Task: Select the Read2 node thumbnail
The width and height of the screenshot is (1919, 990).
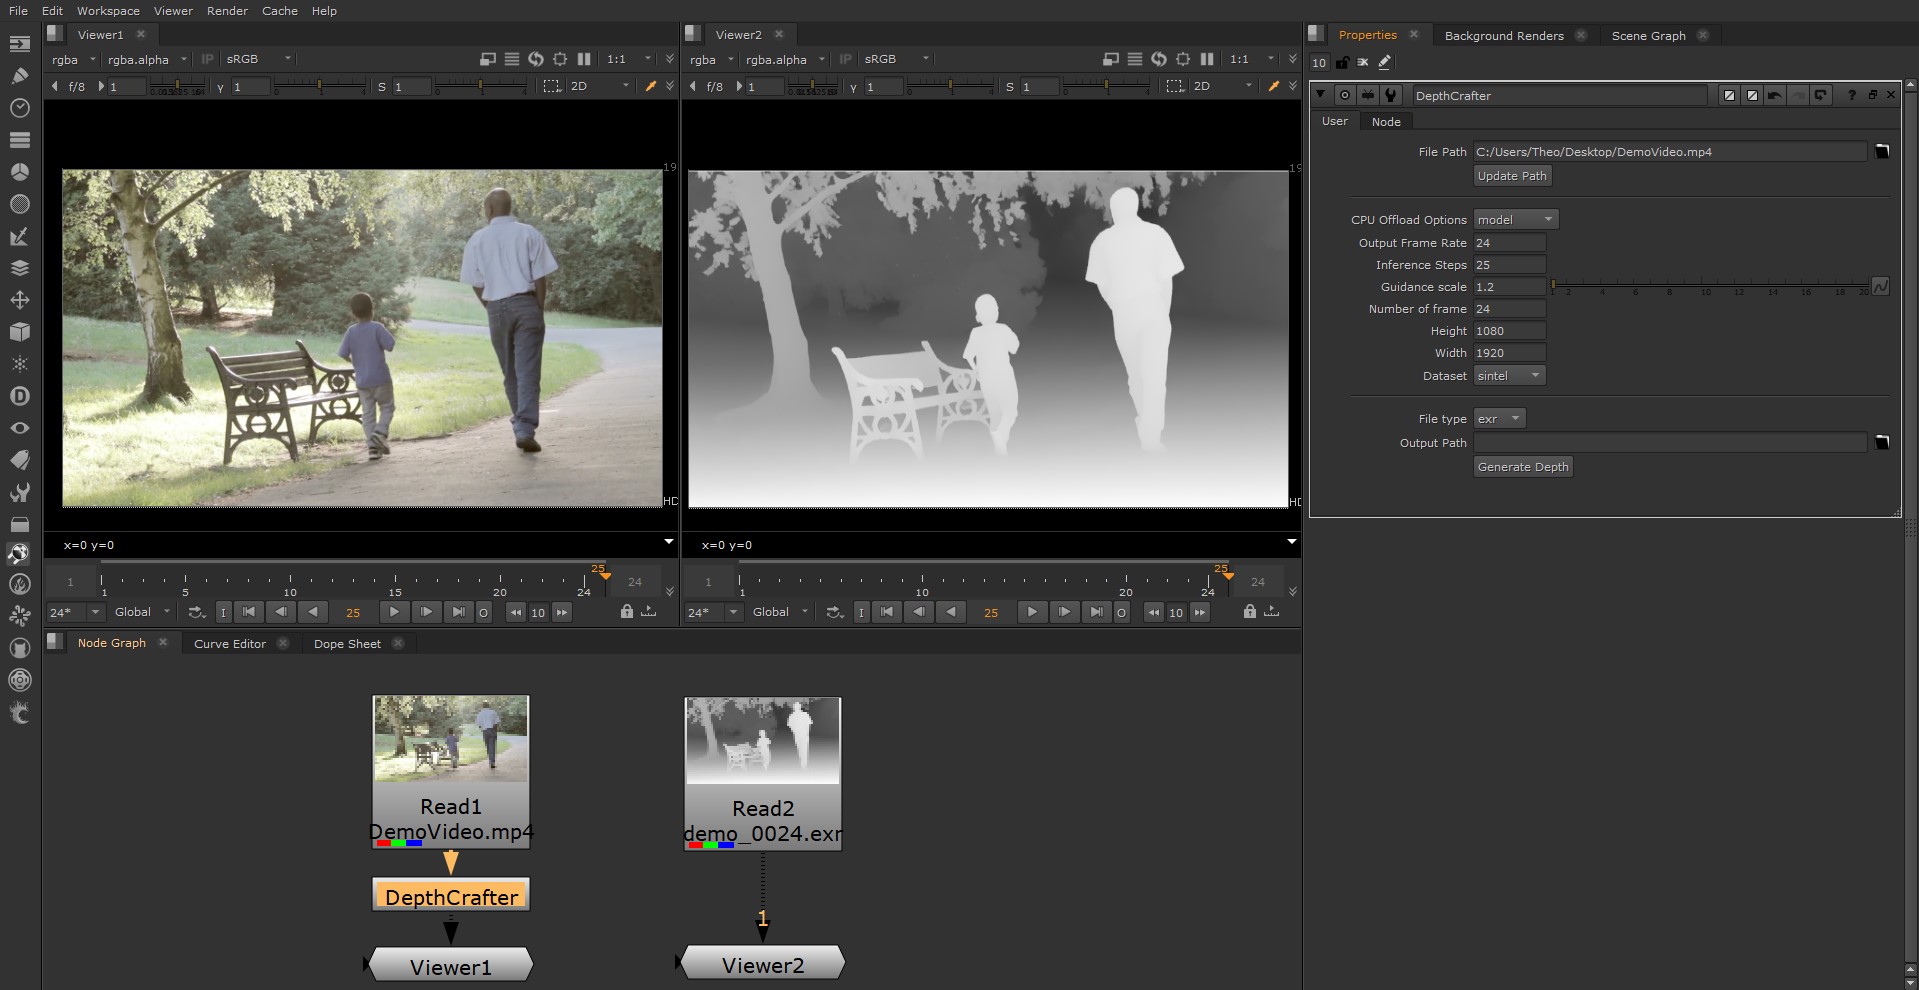Action: click(x=762, y=741)
